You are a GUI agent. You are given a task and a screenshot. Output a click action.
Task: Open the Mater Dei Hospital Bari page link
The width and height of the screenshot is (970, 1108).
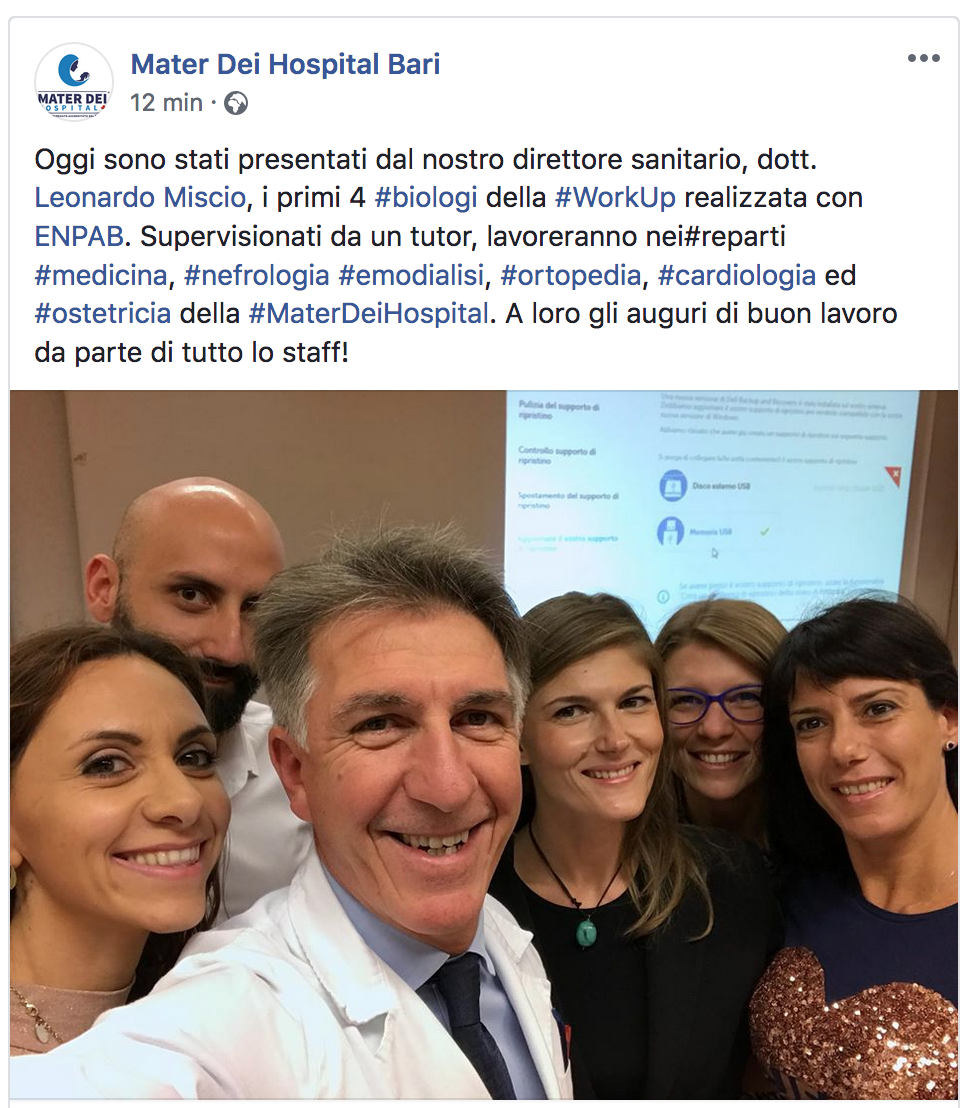click(x=285, y=64)
